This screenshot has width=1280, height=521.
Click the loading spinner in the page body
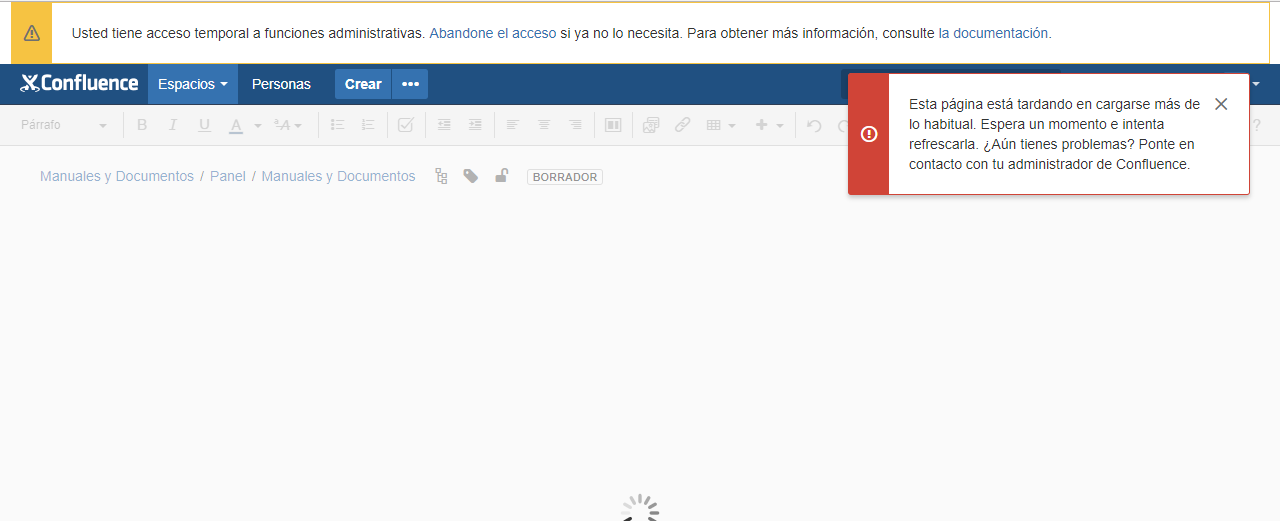[640, 508]
